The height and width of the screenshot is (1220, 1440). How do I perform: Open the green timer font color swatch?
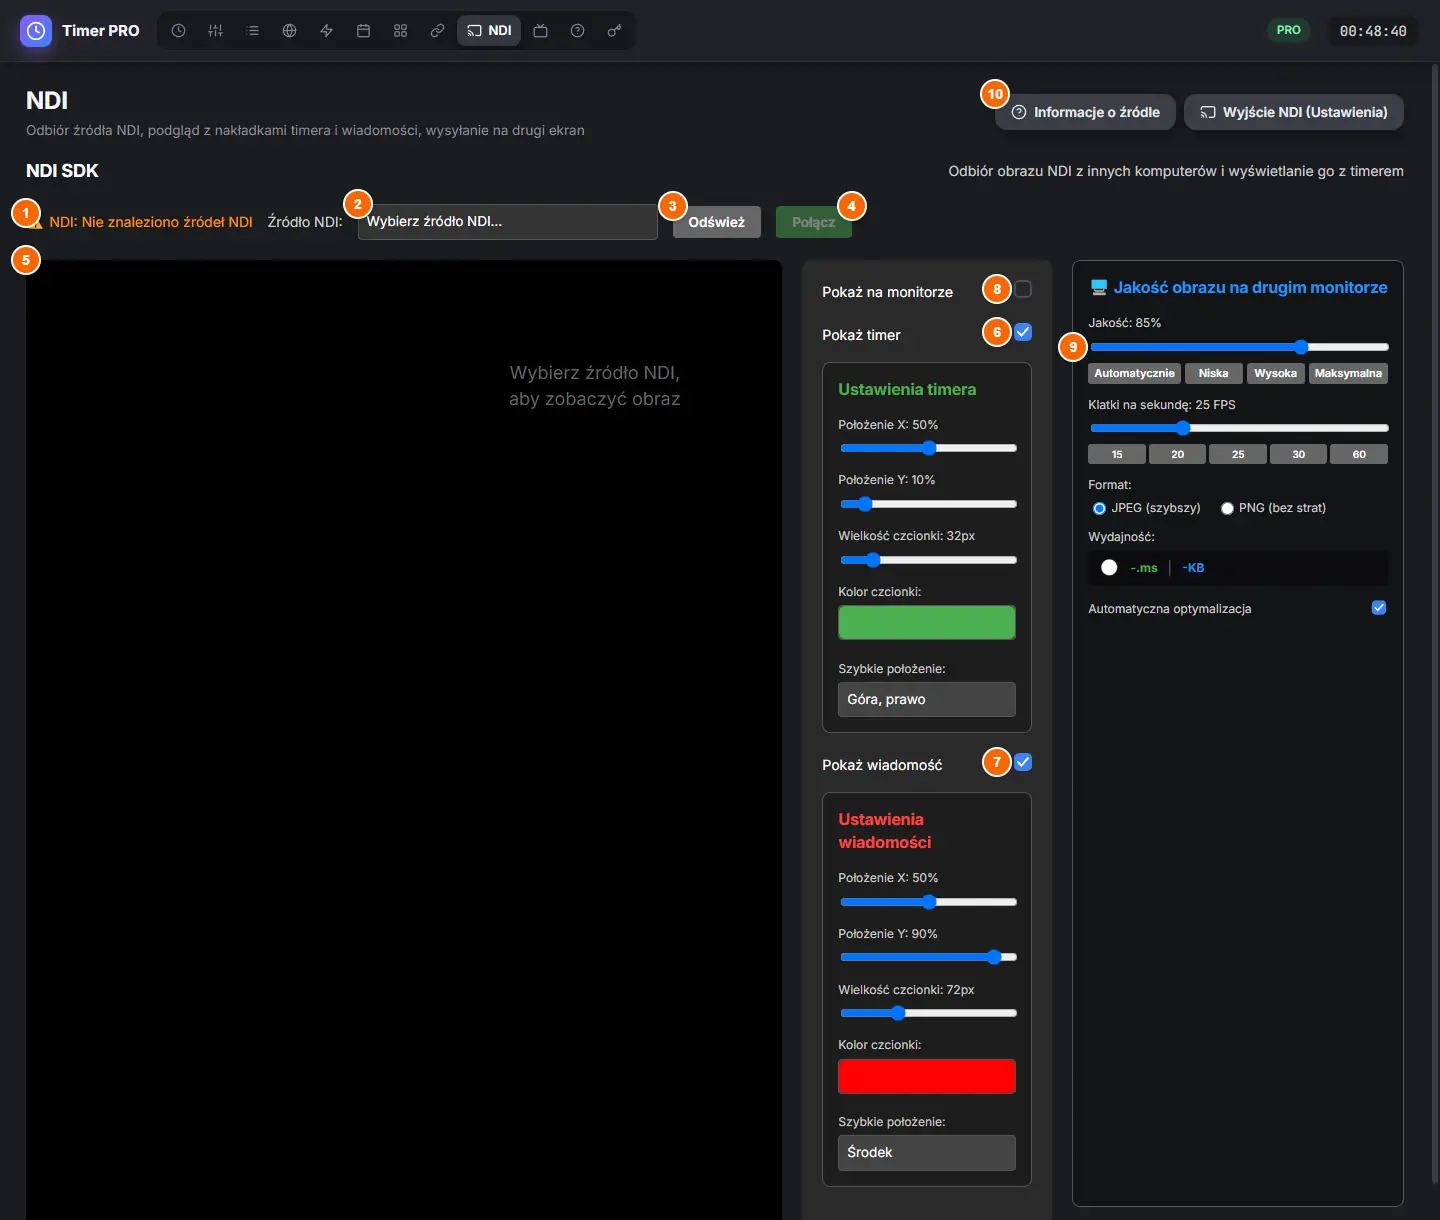pos(926,622)
